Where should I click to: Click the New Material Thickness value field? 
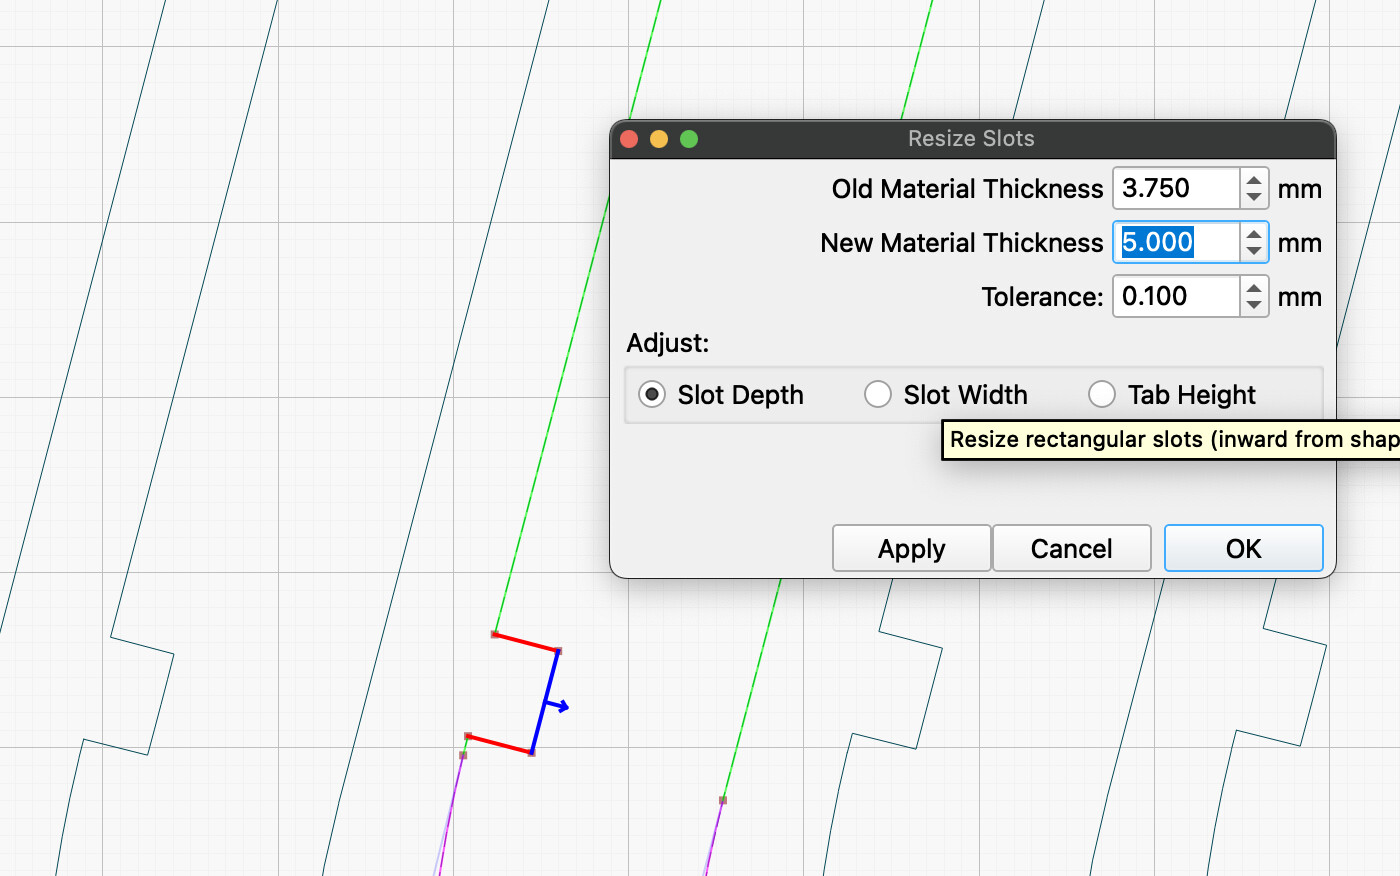[1176, 243]
